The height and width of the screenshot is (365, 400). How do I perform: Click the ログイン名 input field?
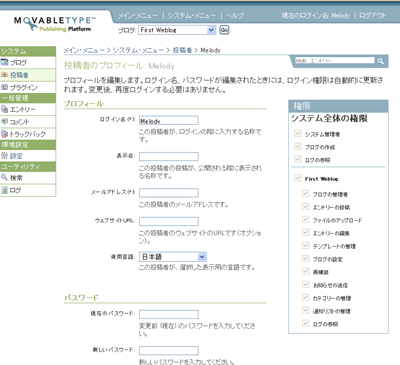pos(169,120)
